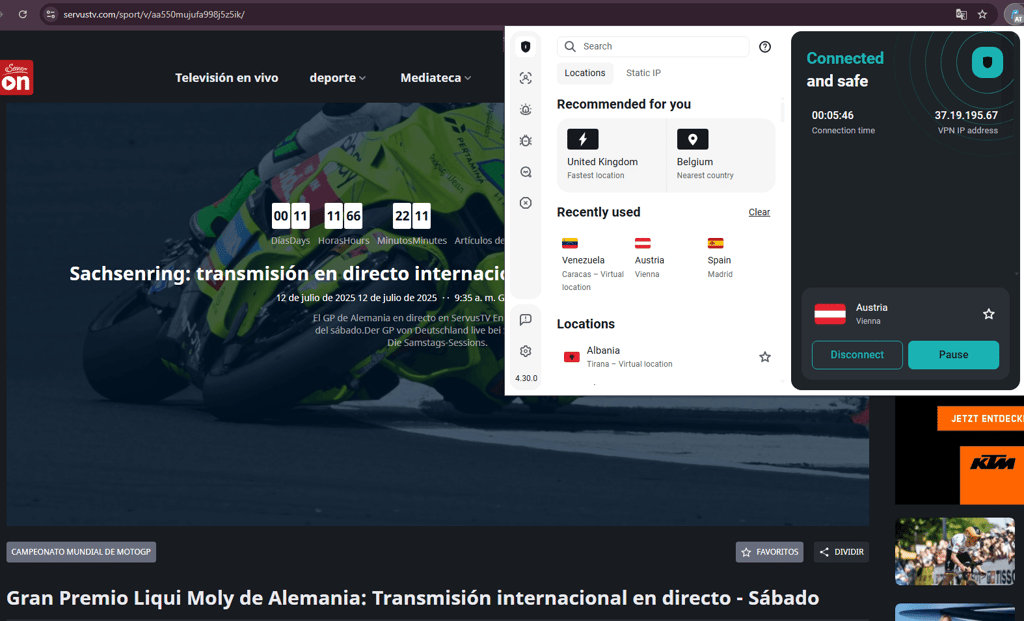Favorite Albania location with the star
1024x621 pixels.
click(765, 357)
